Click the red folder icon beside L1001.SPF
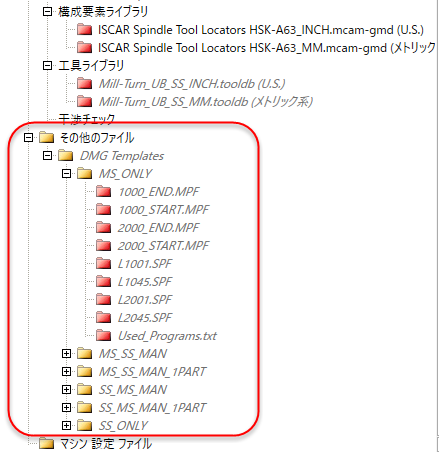 pos(104,264)
